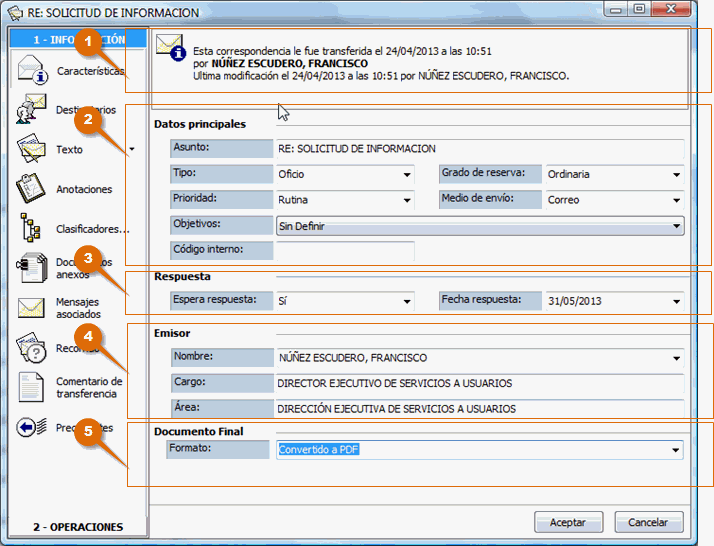Image resolution: width=714 pixels, height=546 pixels.
Task: Switch to 2 - OPERACIONES section
Action: [78, 527]
